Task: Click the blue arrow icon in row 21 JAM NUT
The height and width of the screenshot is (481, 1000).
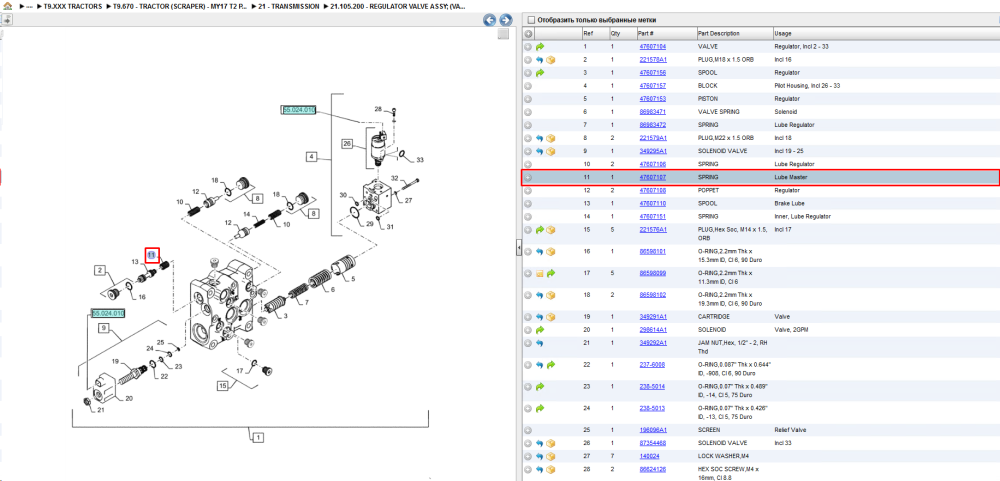Action: [540, 343]
